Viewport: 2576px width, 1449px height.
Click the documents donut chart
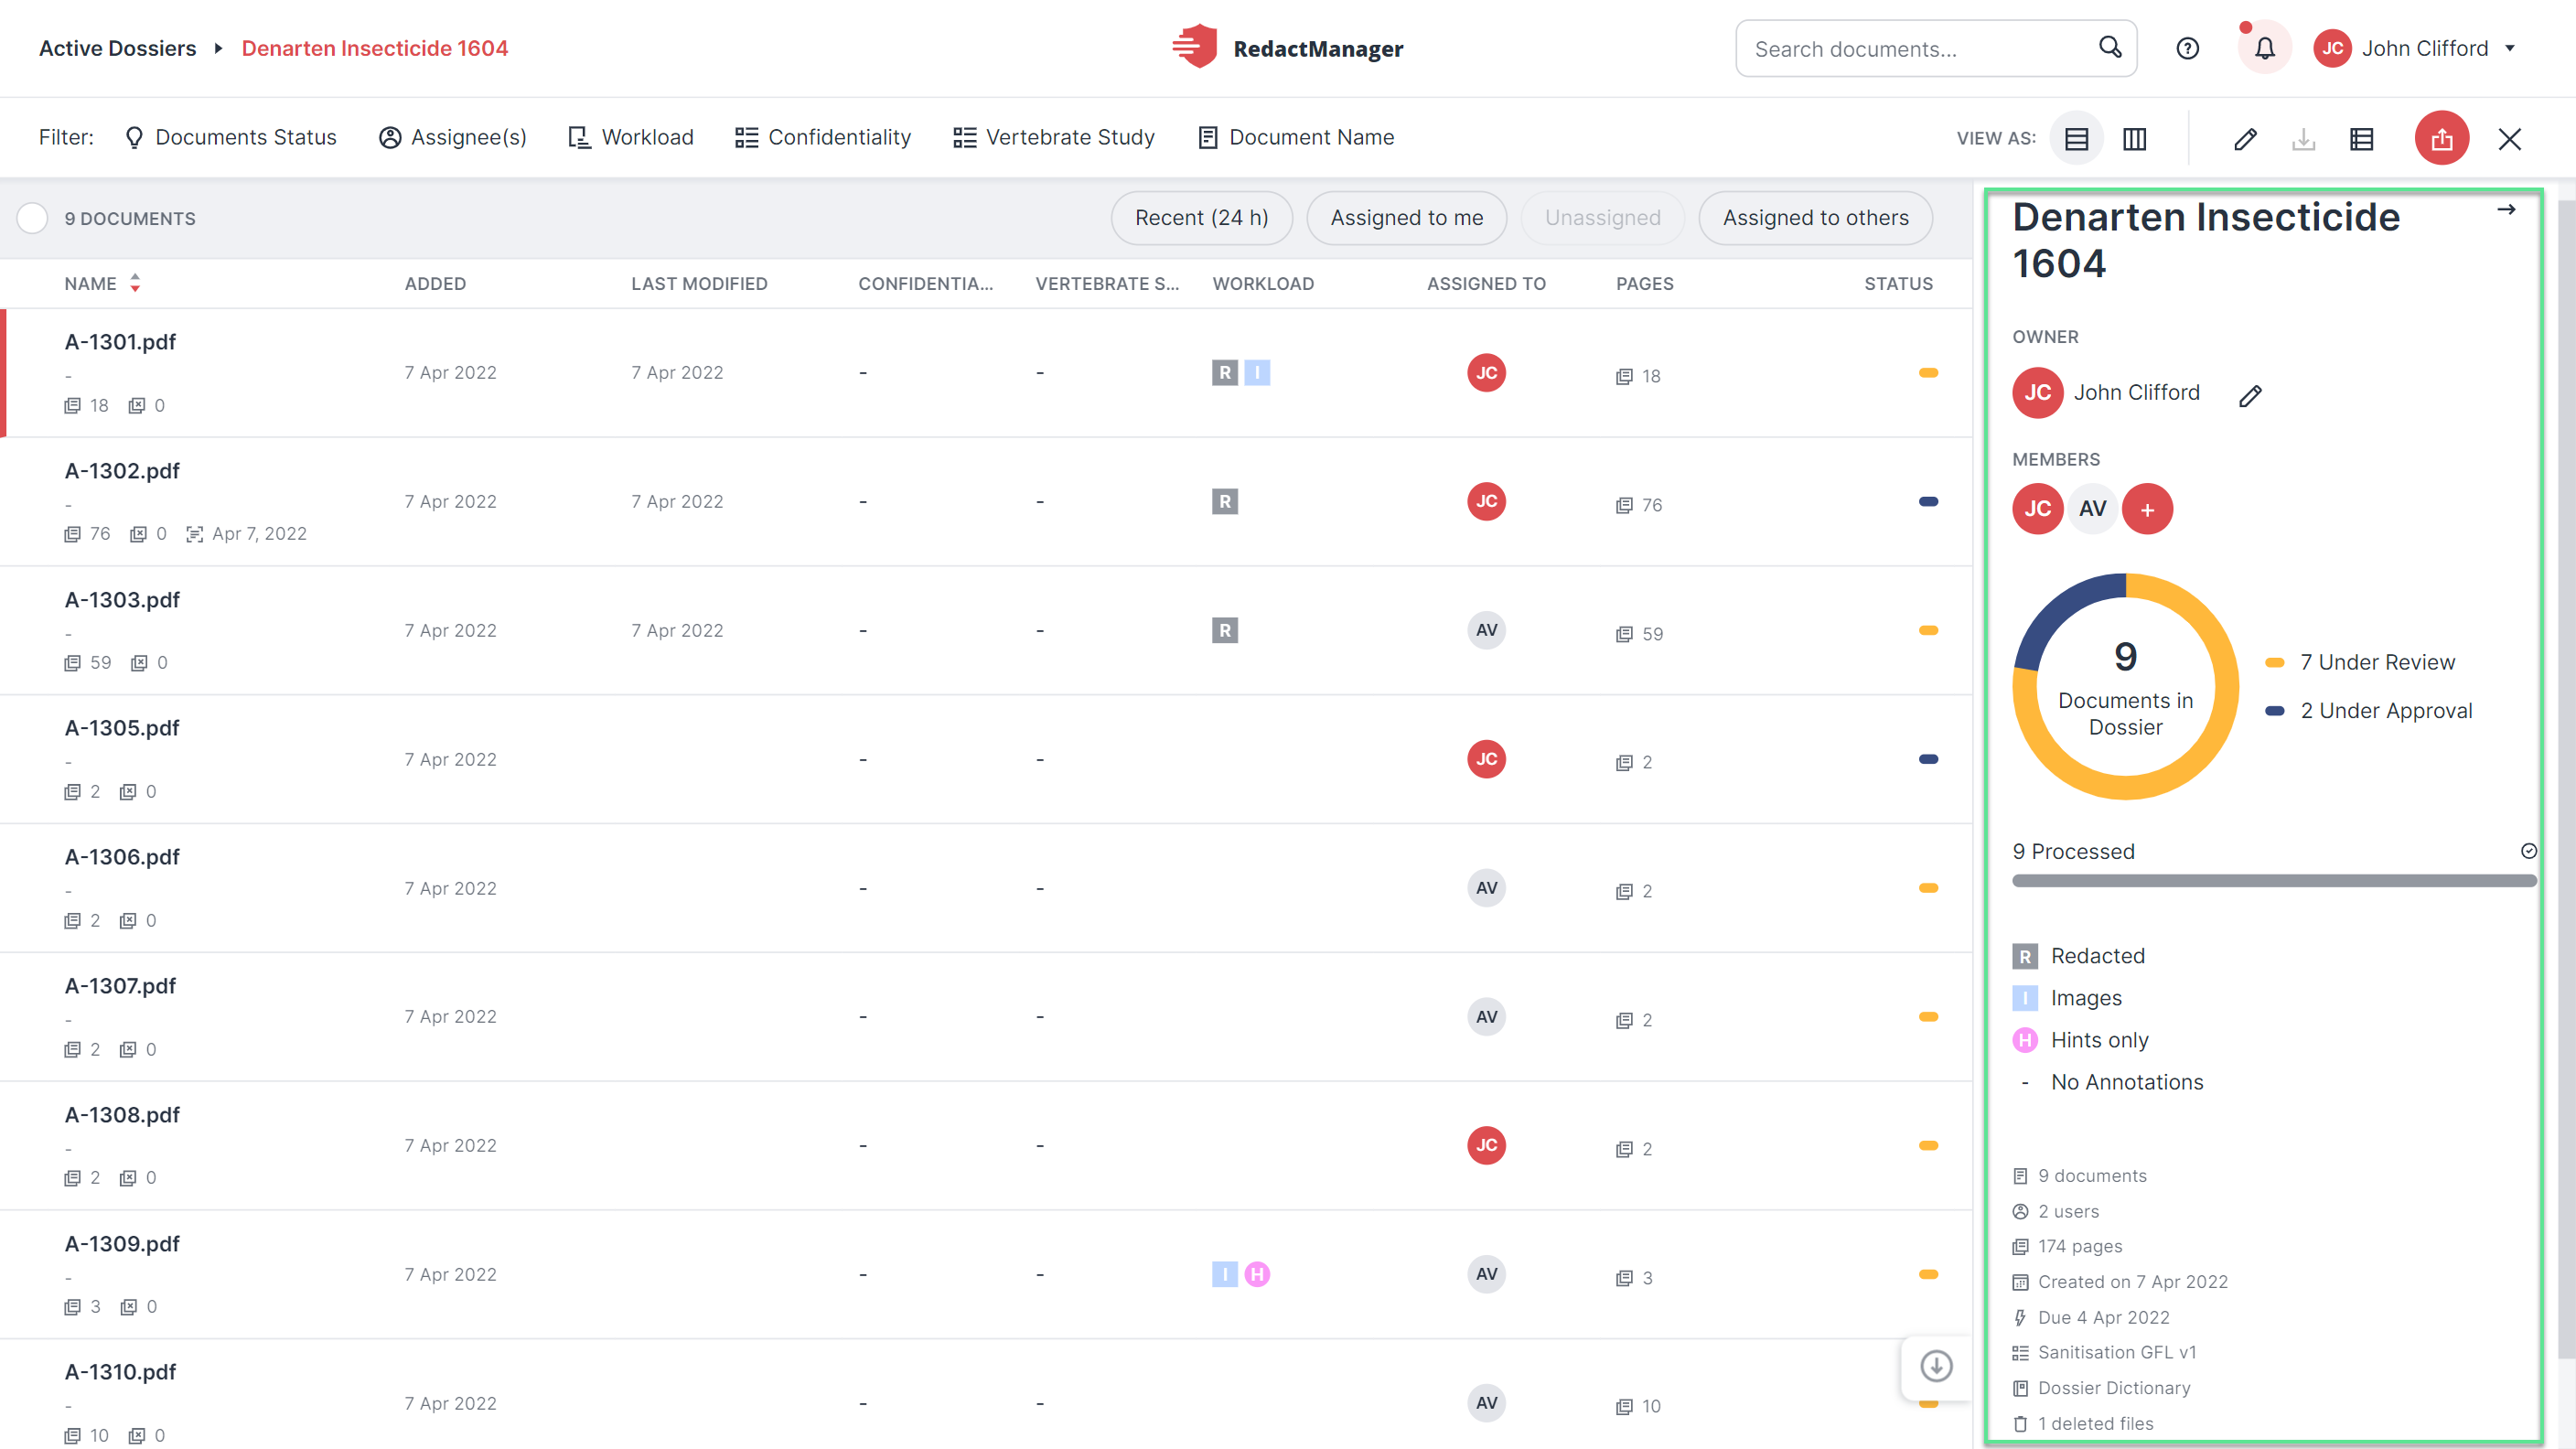[x=2125, y=686]
